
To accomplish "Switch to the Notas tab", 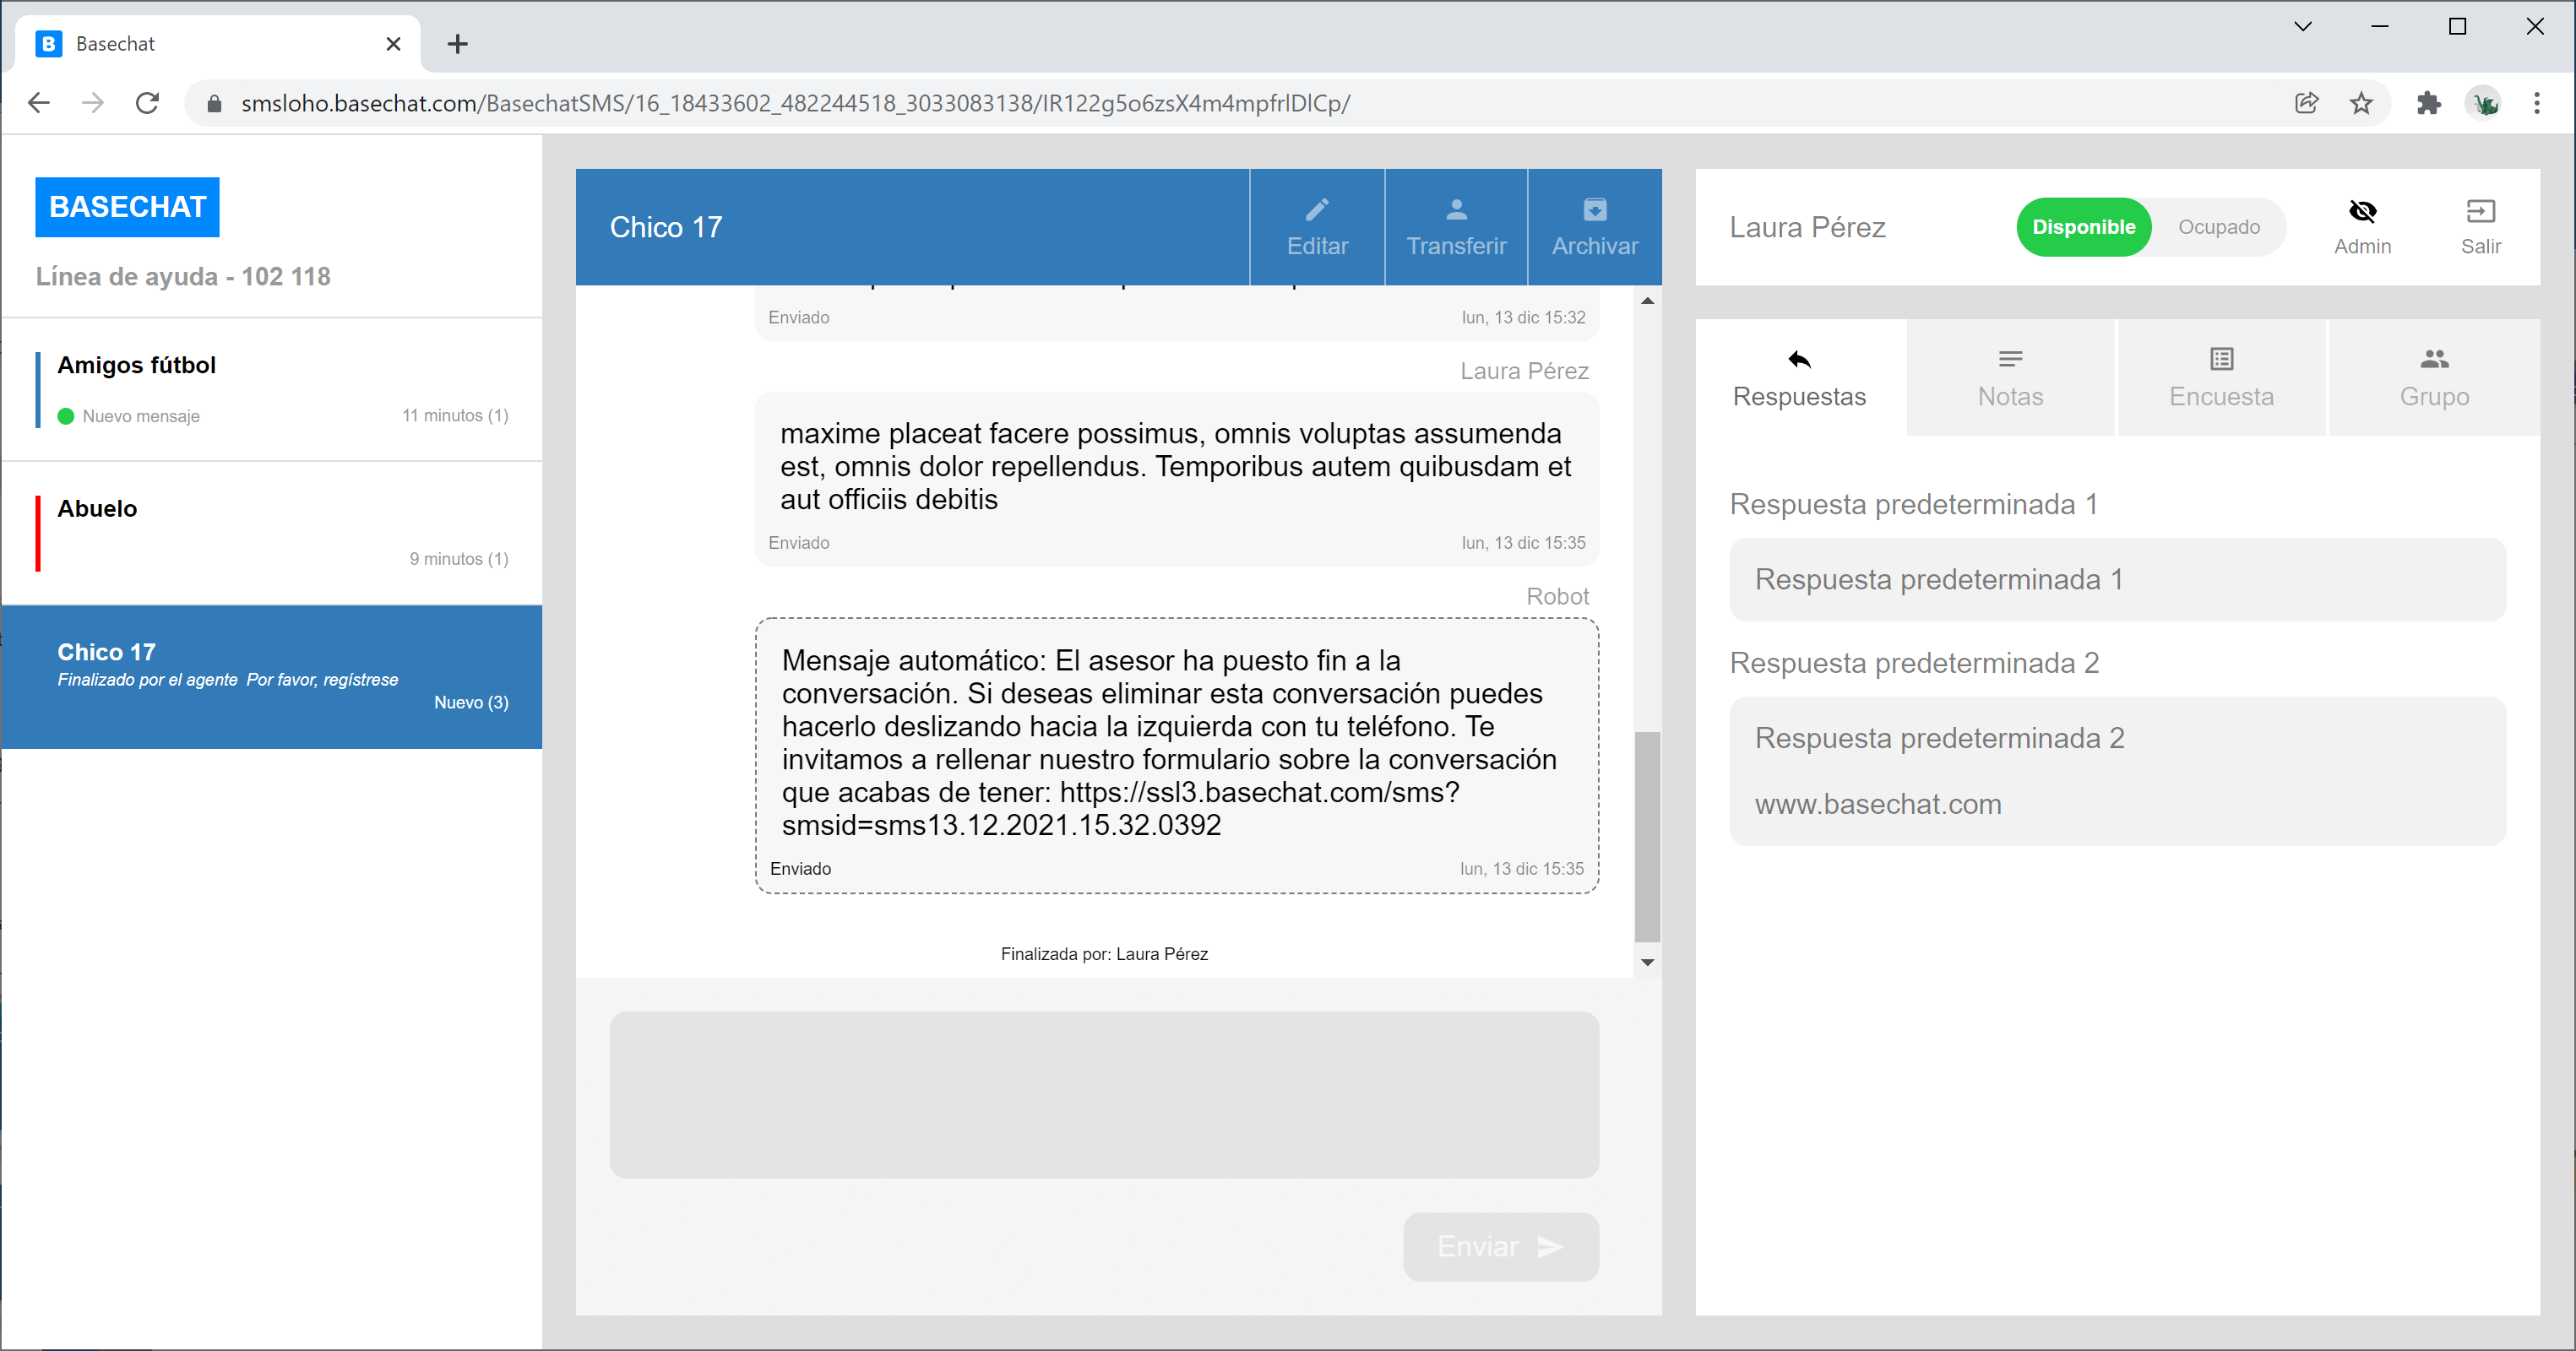I will coord(2009,378).
